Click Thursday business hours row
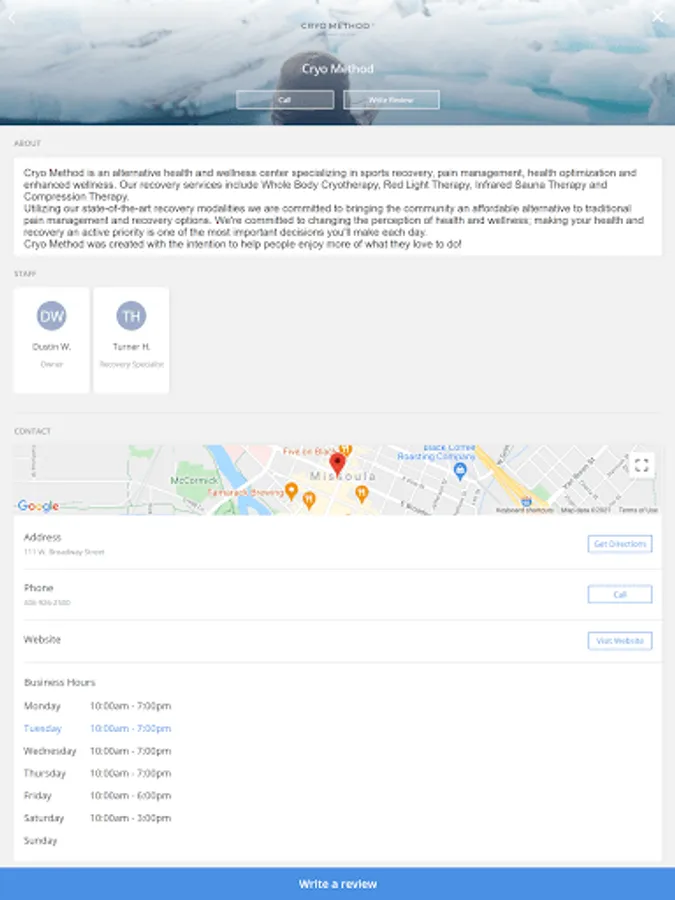The height and width of the screenshot is (900, 675). point(98,773)
